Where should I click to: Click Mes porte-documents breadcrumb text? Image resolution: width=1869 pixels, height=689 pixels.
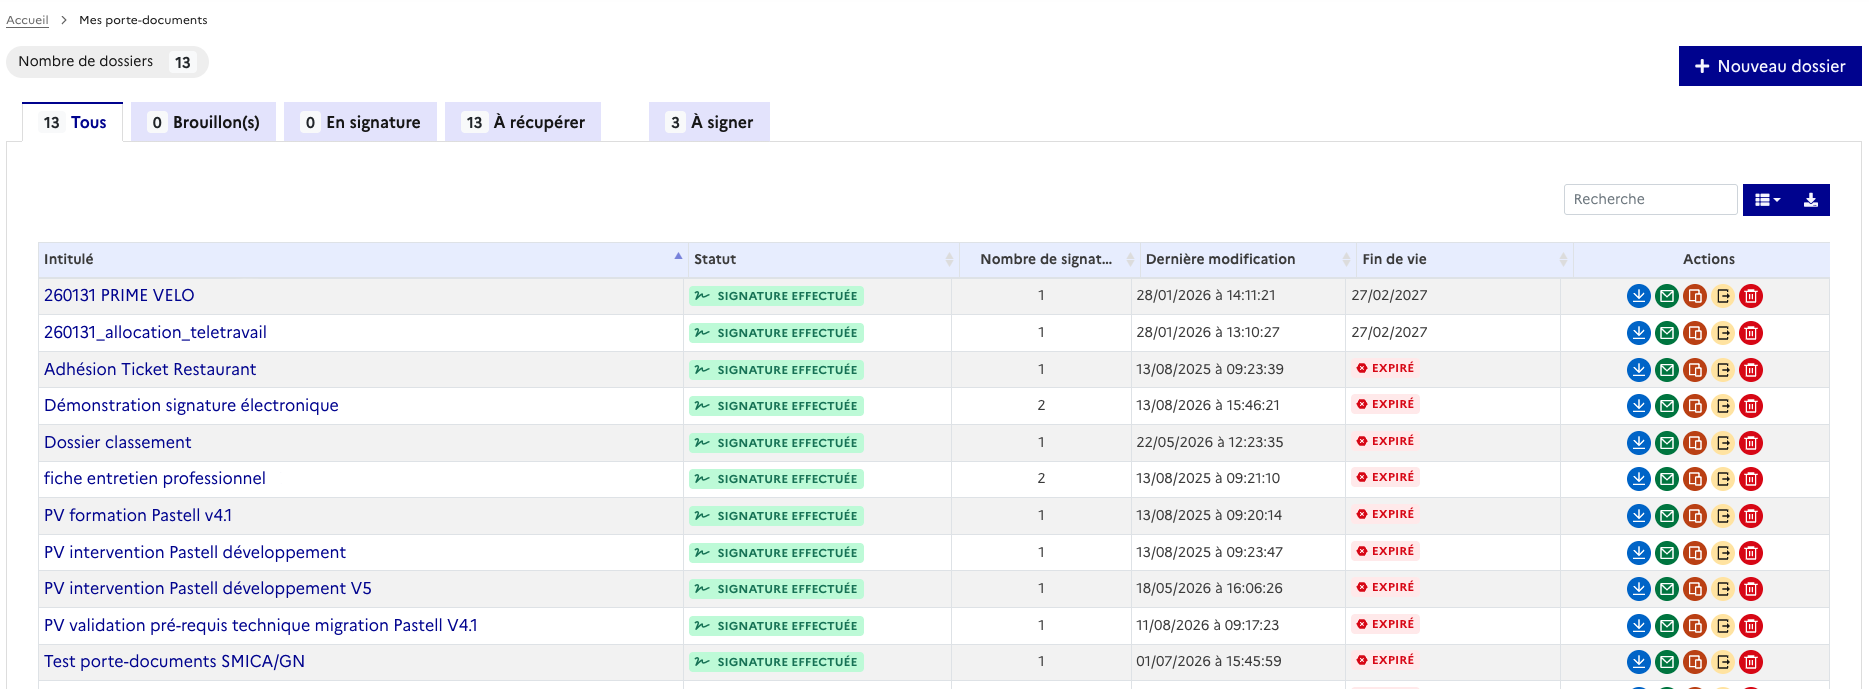coord(143,20)
